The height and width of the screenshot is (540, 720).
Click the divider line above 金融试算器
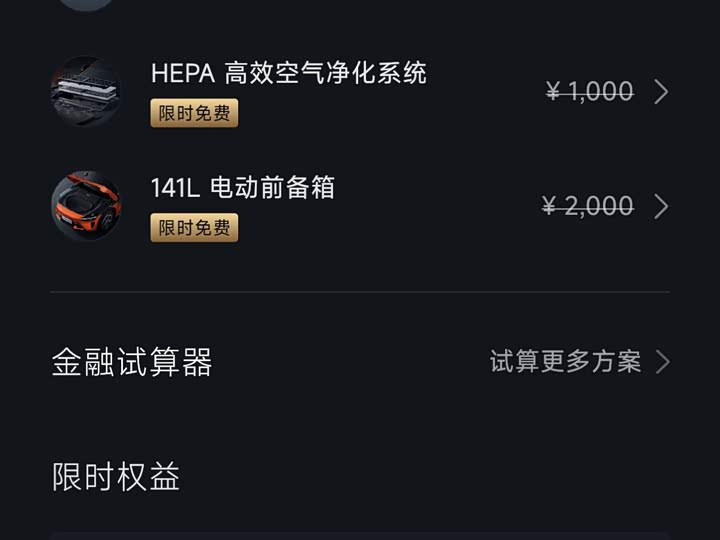360,292
